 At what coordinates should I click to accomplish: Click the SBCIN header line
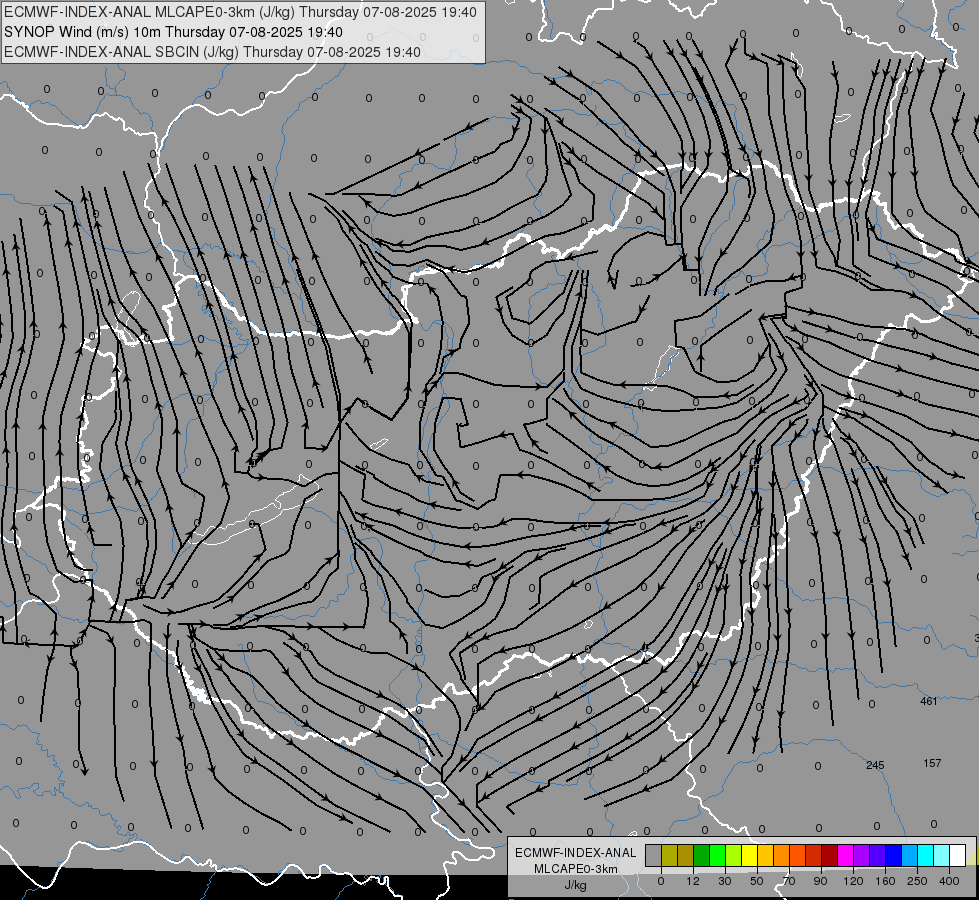[212, 52]
